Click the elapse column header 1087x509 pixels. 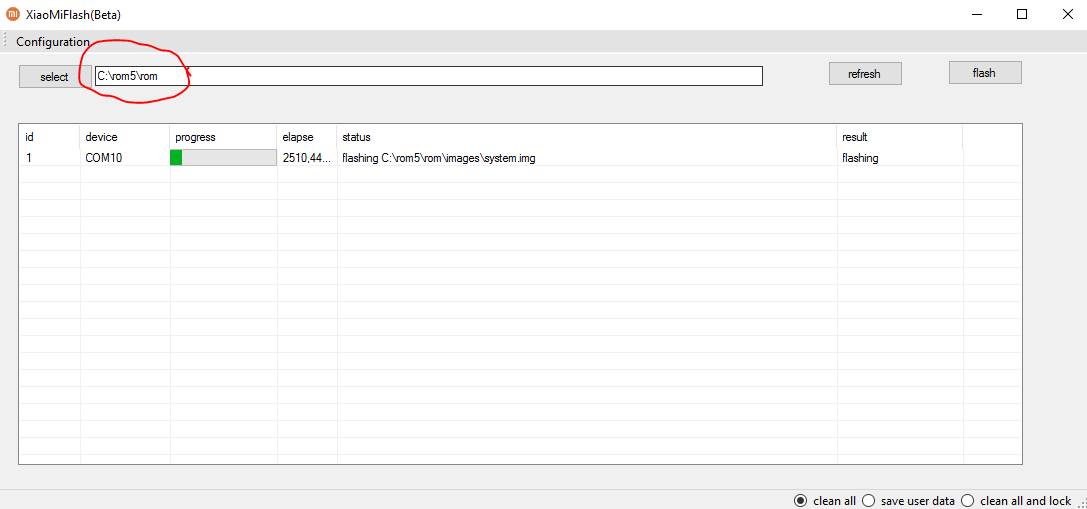(307, 137)
